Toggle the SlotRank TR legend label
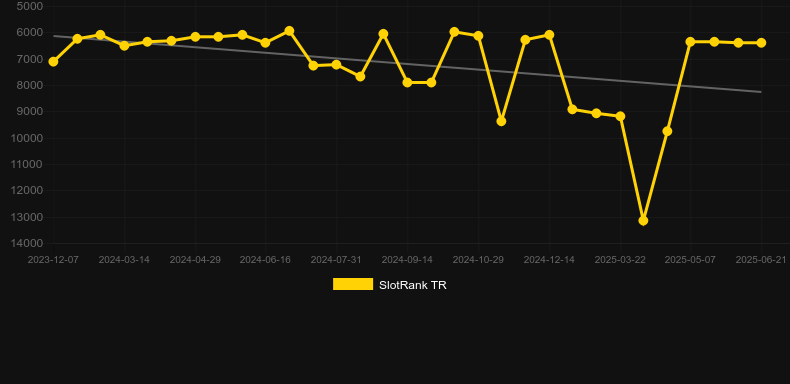 coord(413,285)
